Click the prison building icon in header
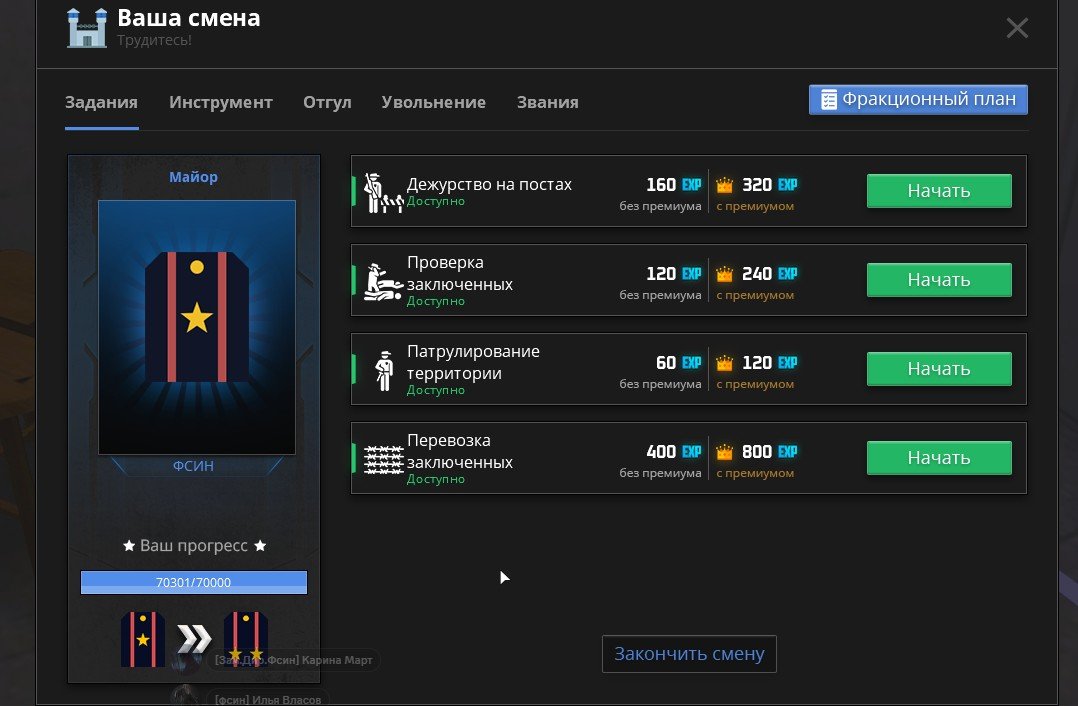The width and height of the screenshot is (1078, 706). point(87,27)
